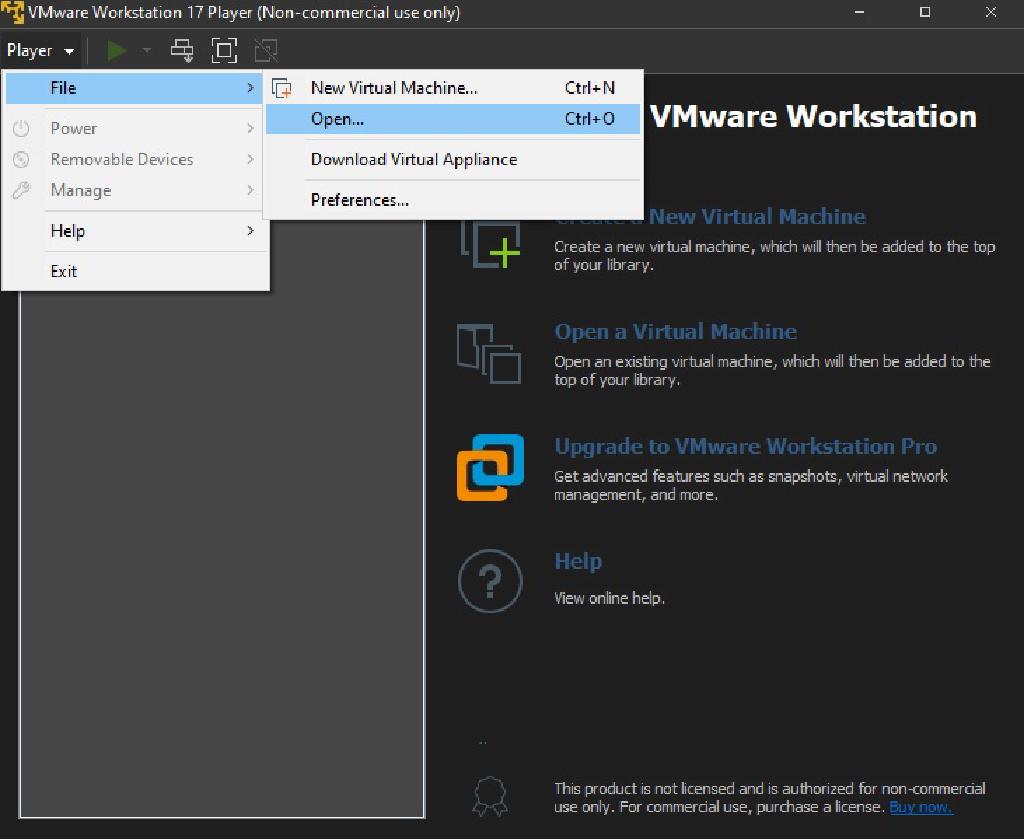Image resolution: width=1024 pixels, height=839 pixels.
Task: Click the Help question mark icon
Action: pyautogui.click(x=490, y=581)
